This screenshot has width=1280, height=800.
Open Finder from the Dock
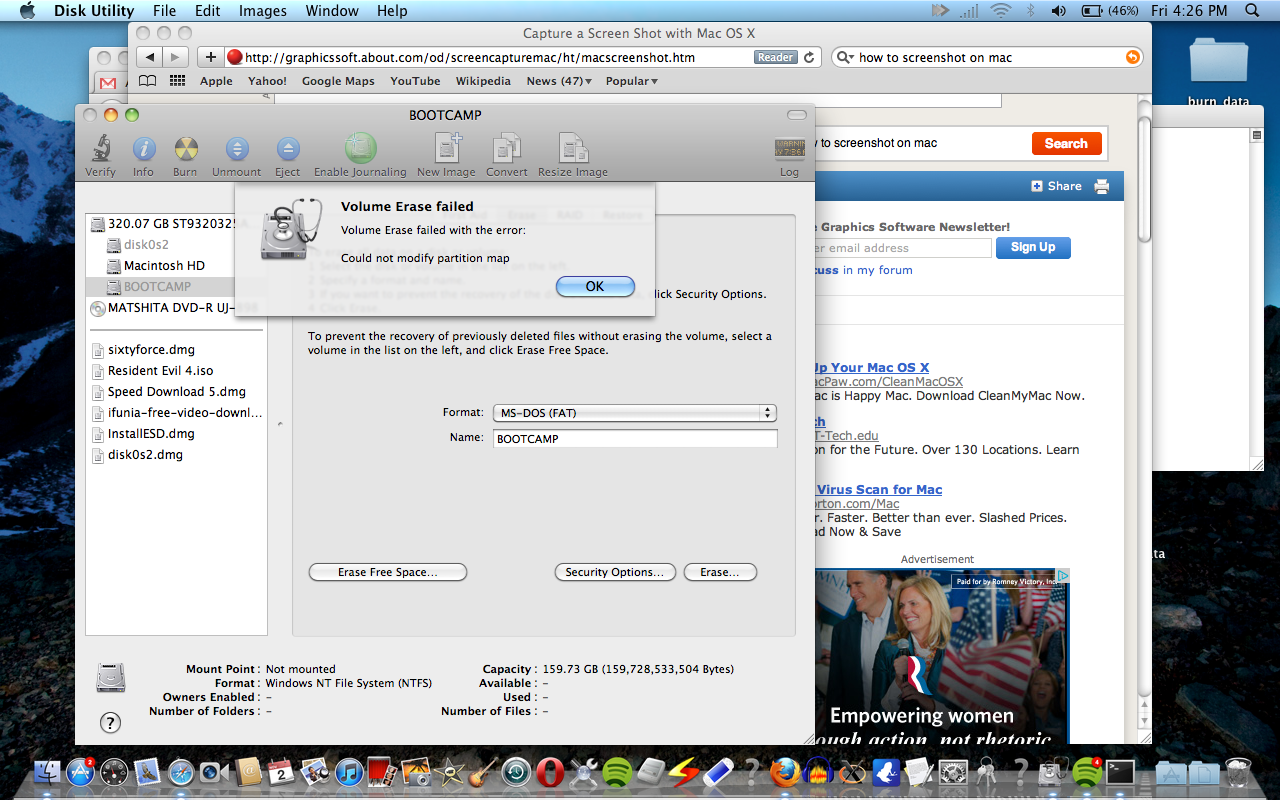click(x=47, y=772)
